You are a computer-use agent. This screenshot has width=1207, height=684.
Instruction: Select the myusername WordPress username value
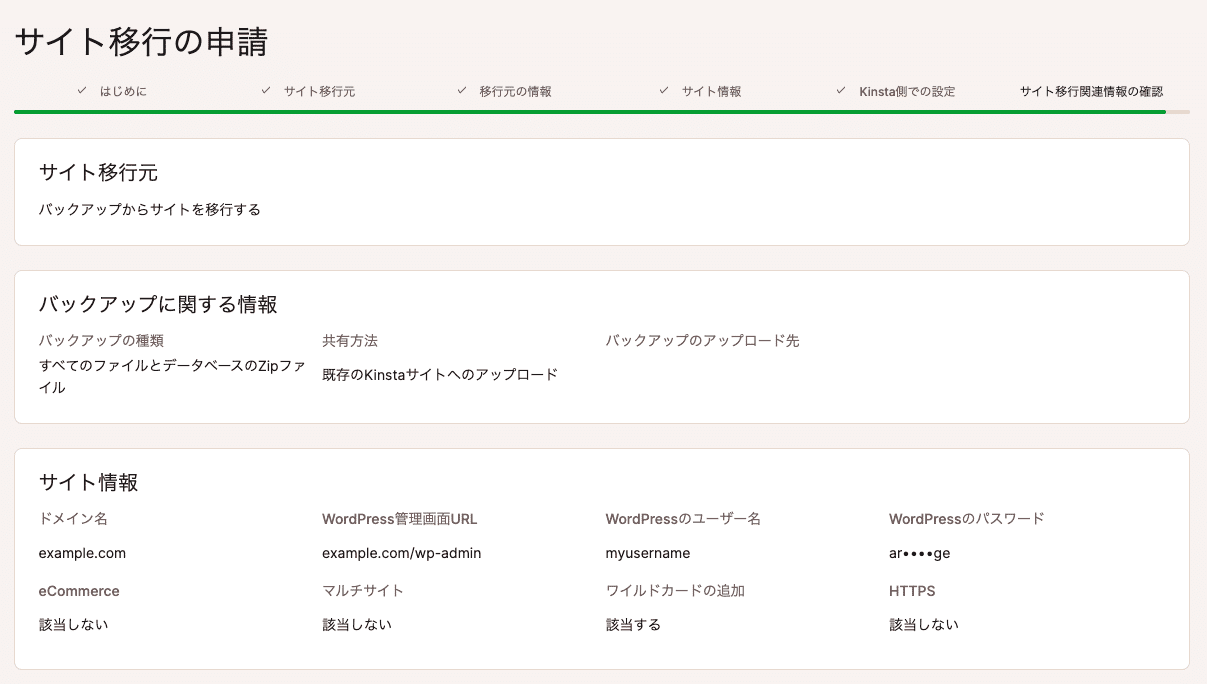(x=649, y=552)
